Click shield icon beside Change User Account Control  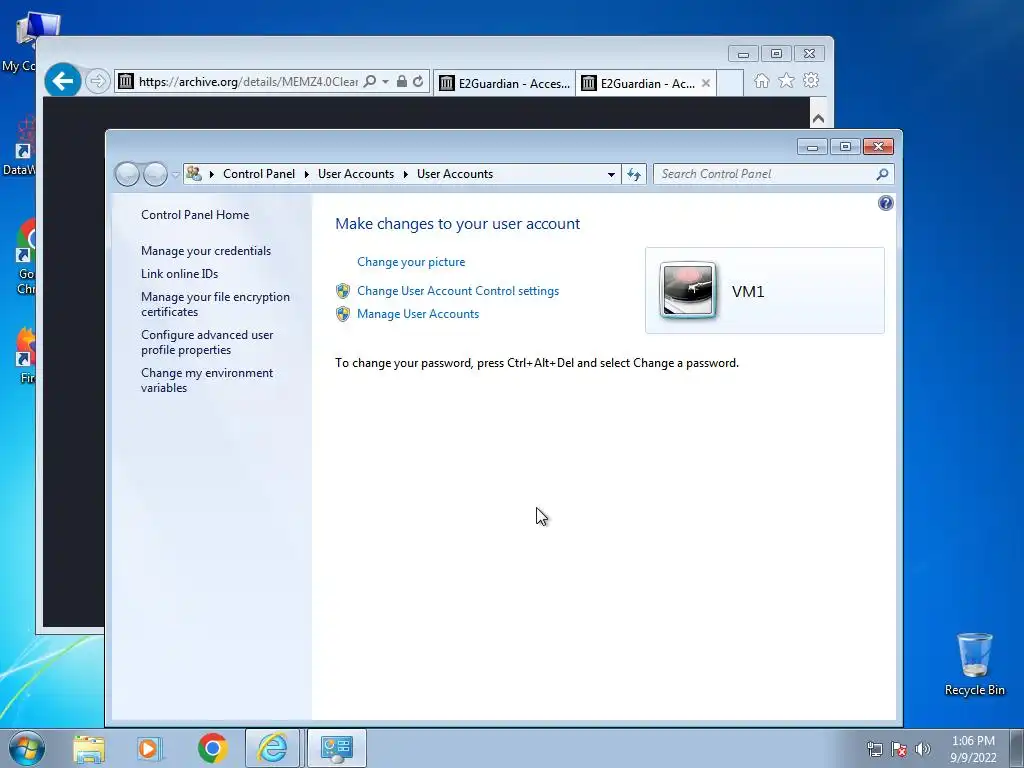pyautogui.click(x=343, y=291)
